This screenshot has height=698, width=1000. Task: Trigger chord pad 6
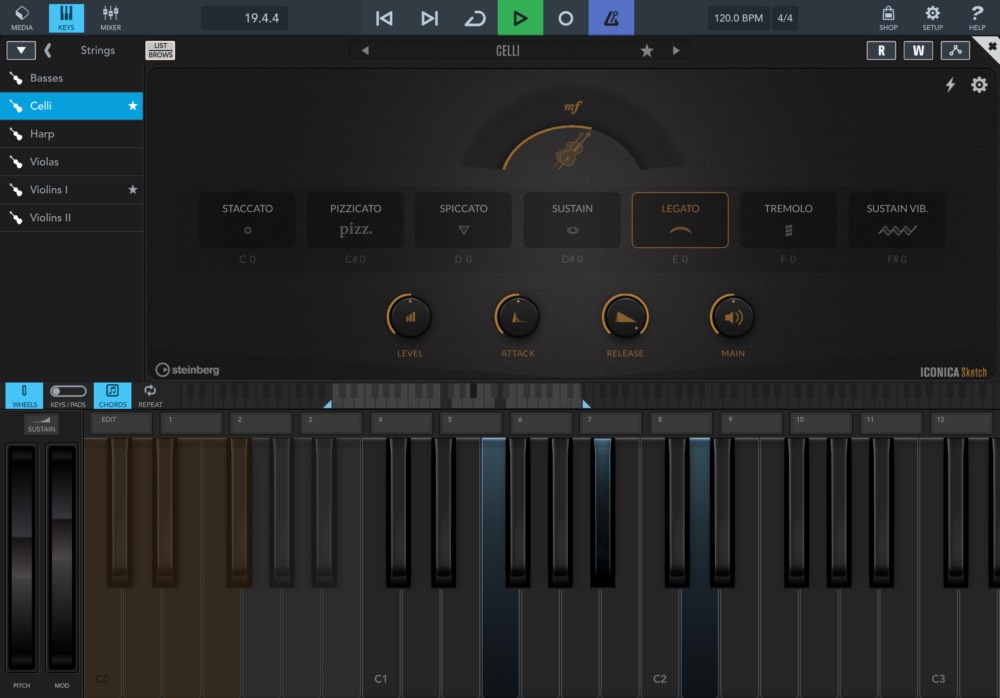coord(541,423)
